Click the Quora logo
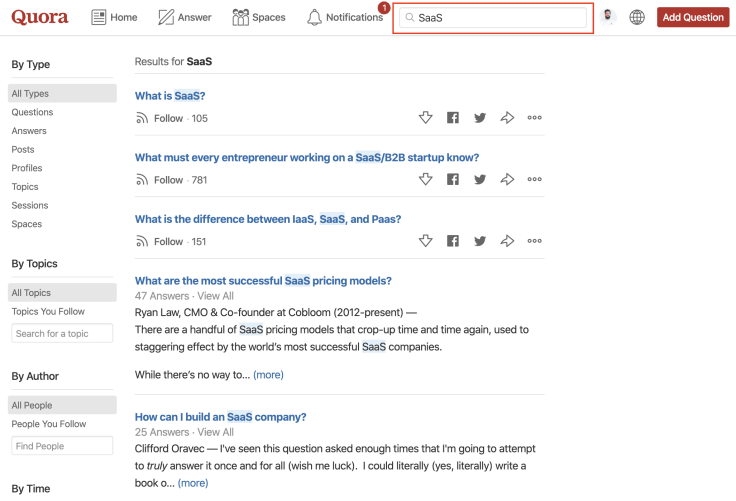This screenshot has width=736, height=501. pyautogui.click(x=40, y=17)
